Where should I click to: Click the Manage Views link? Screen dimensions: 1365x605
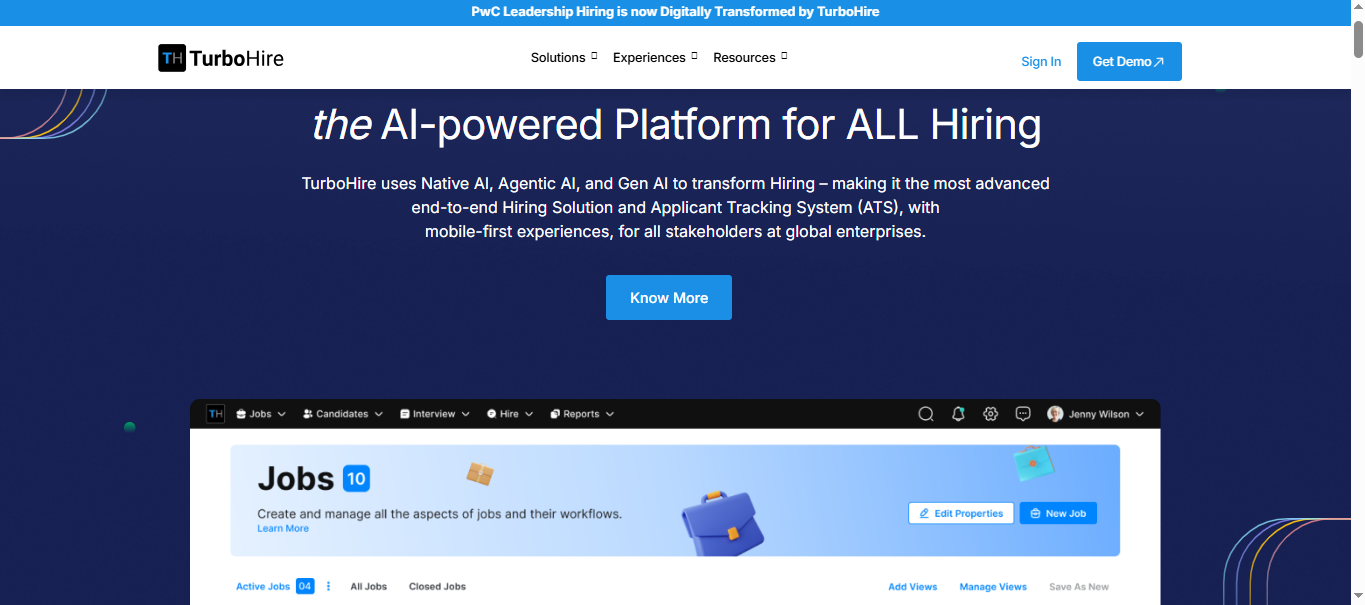pyautogui.click(x=993, y=587)
